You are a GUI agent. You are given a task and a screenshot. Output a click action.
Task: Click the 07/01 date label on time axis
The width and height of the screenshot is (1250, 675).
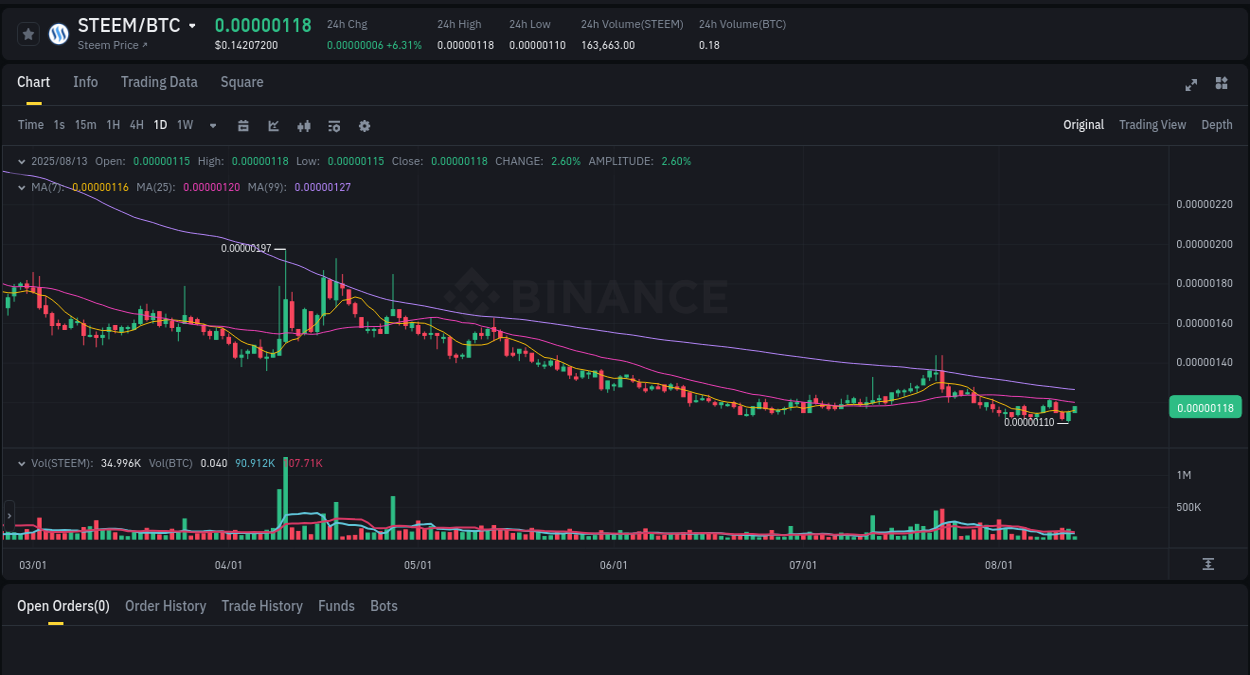(x=803, y=565)
